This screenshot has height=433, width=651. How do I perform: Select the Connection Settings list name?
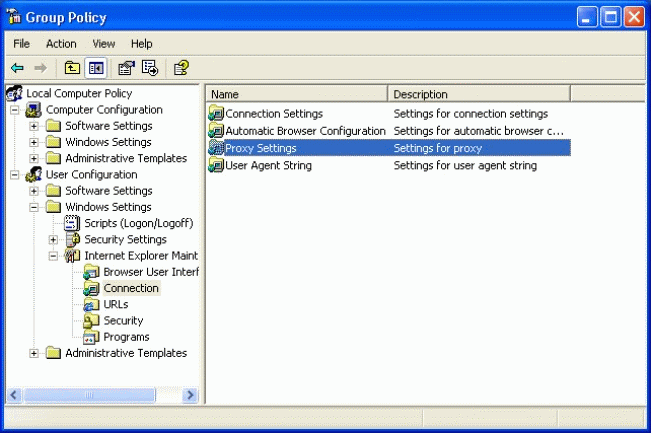pyautogui.click(x=274, y=114)
